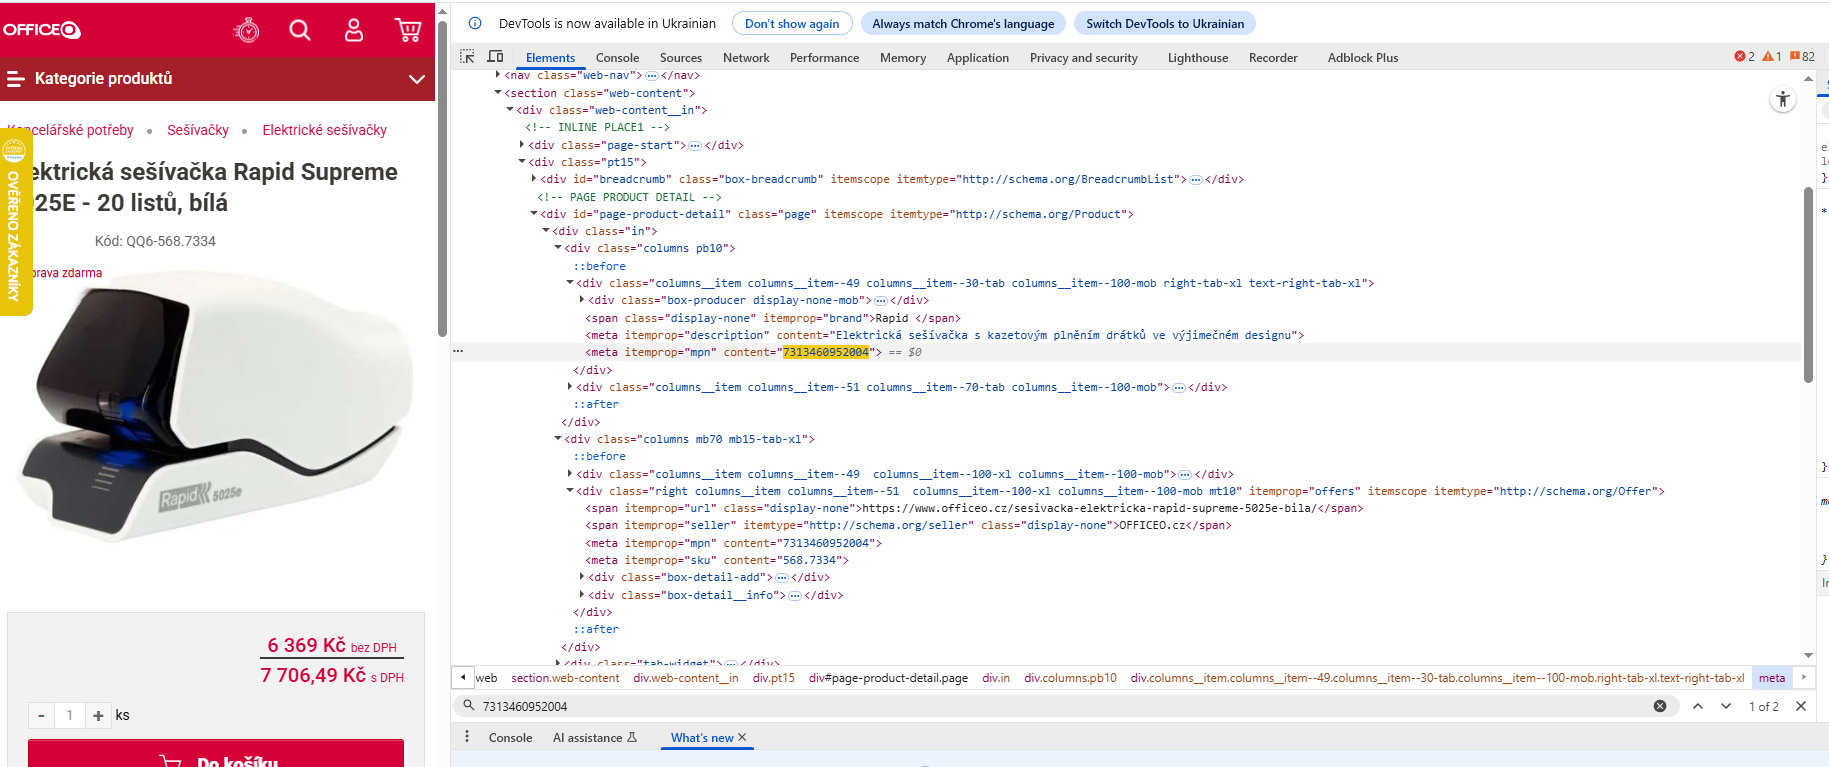Click the ellipsis beside selected meta row
The image size is (1829, 767).
click(x=458, y=352)
